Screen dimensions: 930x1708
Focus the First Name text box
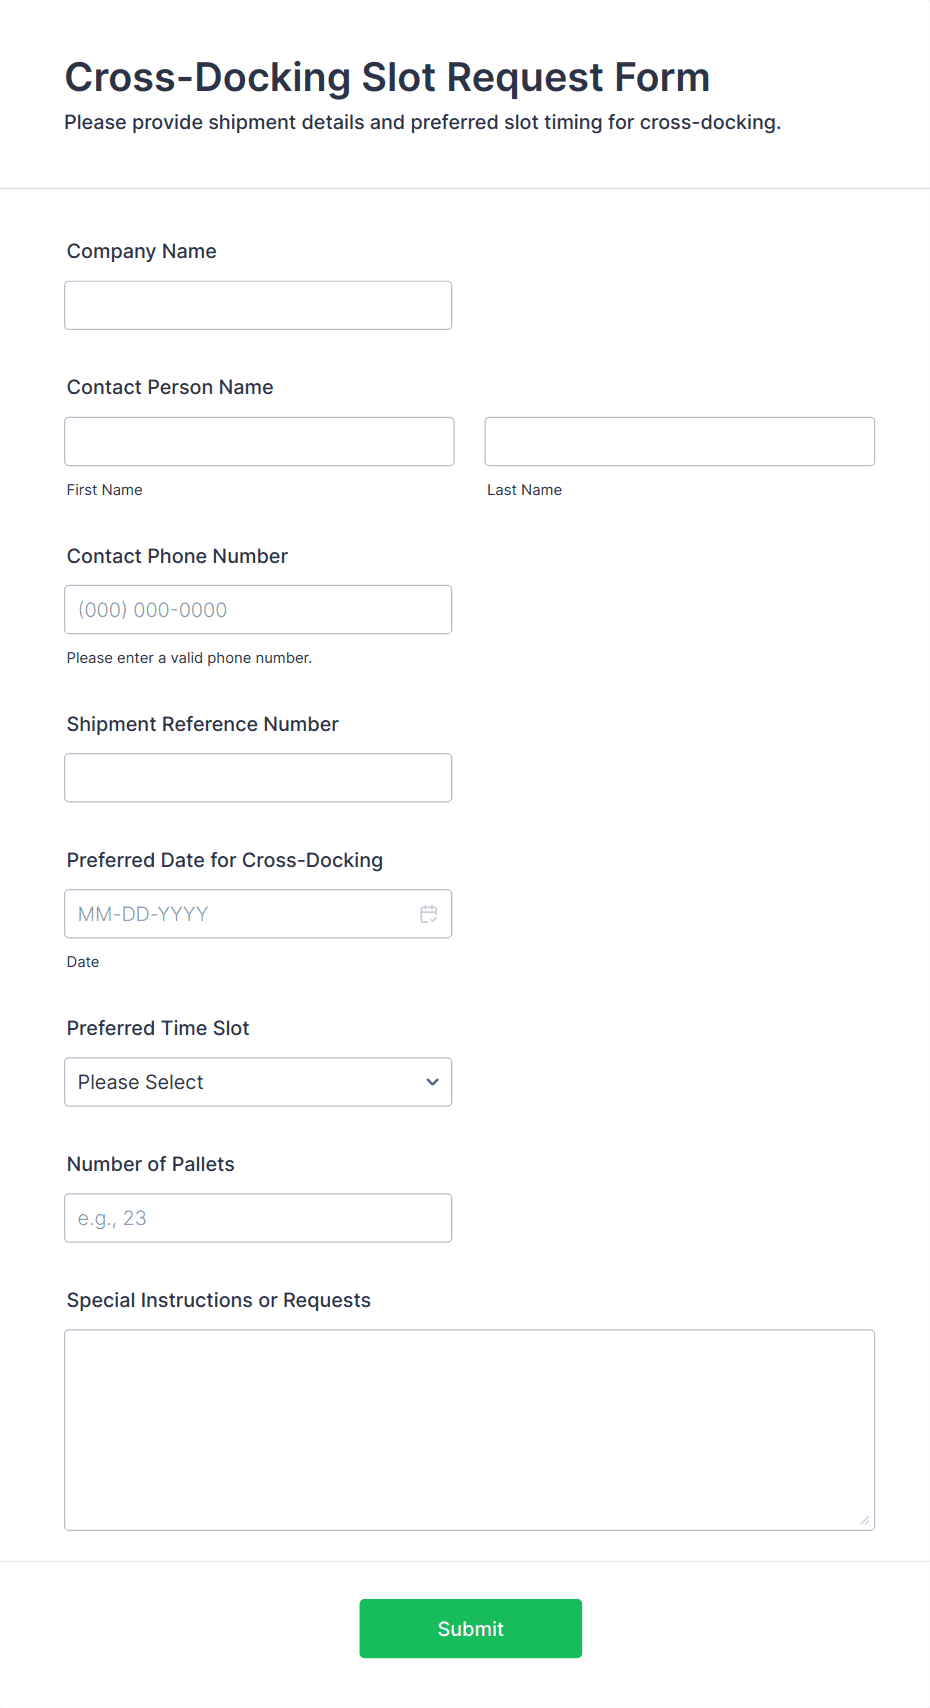coord(259,441)
